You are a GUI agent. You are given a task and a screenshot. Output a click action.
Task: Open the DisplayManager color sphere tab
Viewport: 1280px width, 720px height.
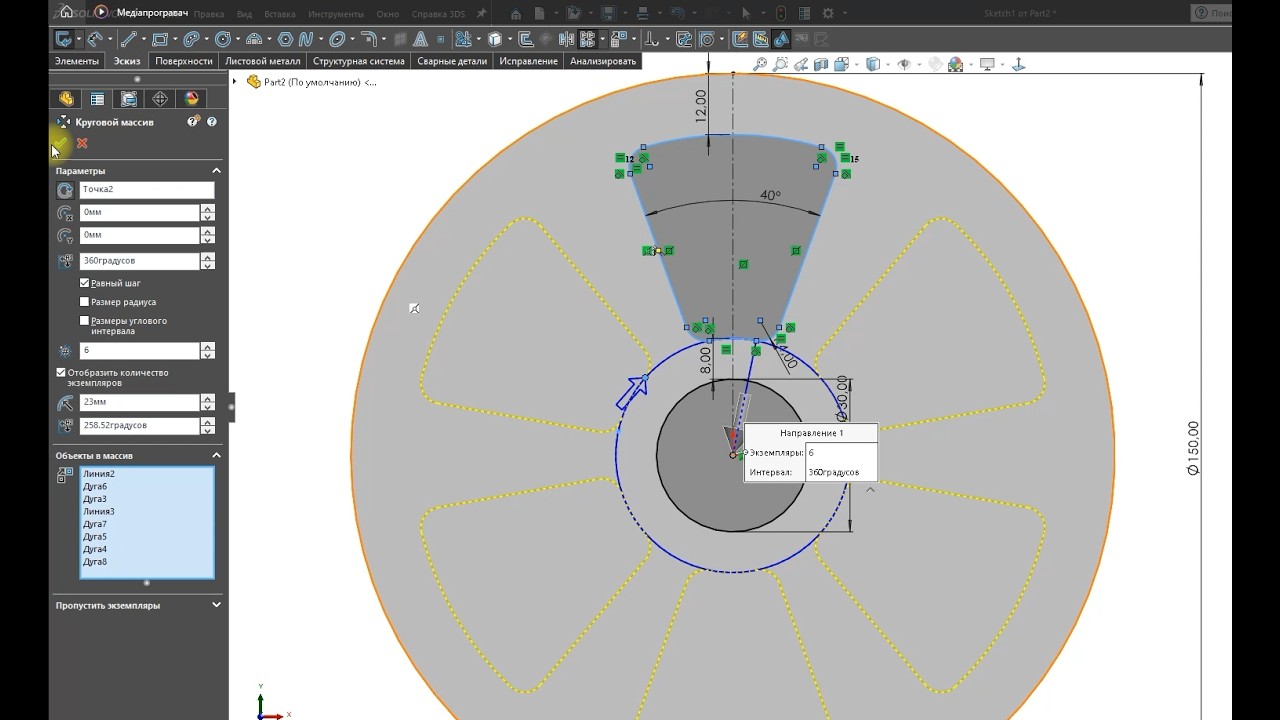point(192,99)
